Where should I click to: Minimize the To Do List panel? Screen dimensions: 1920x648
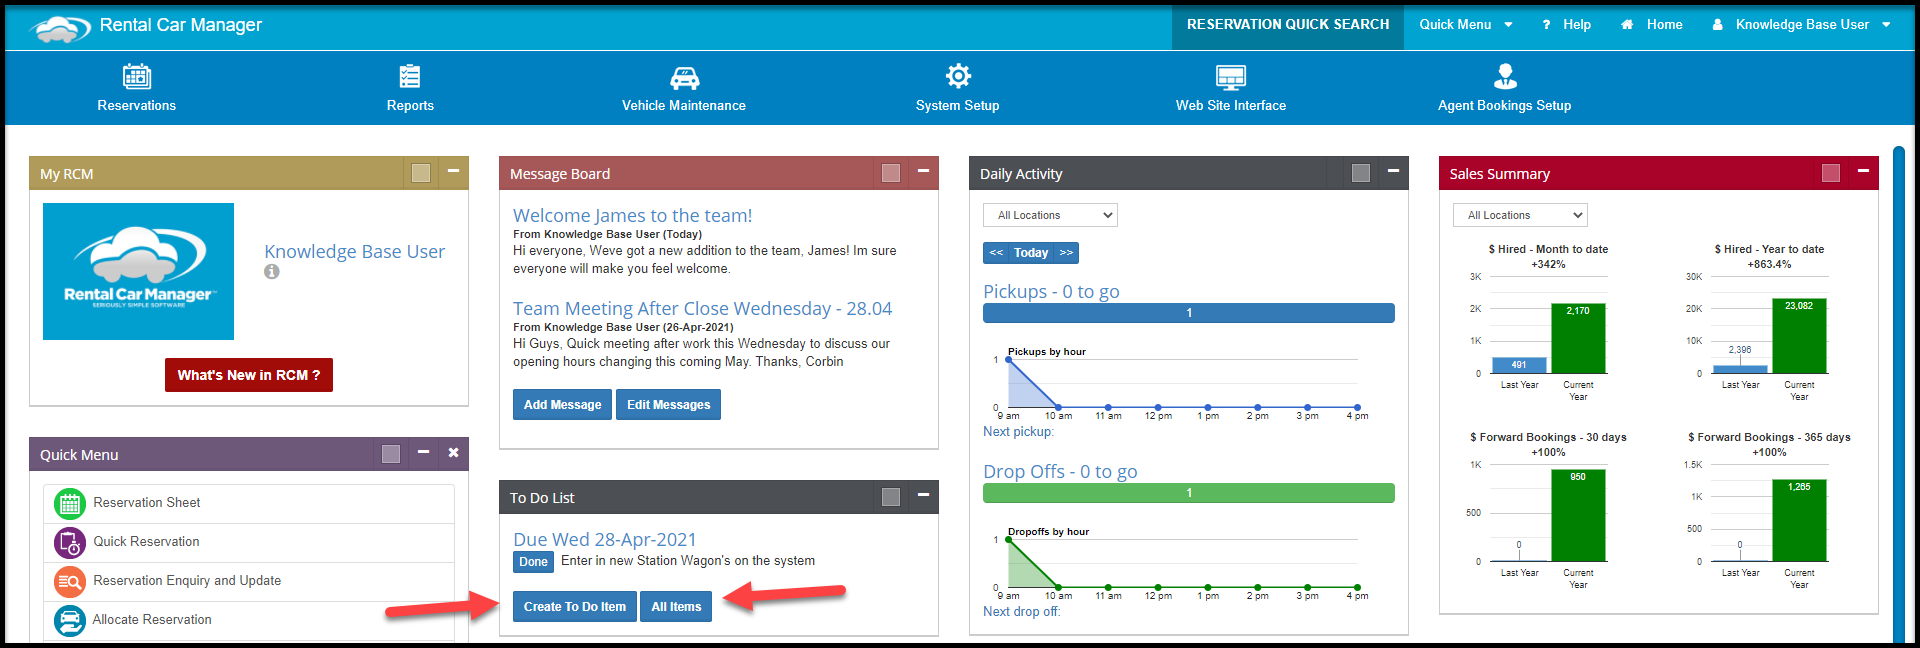pyautogui.click(x=923, y=495)
